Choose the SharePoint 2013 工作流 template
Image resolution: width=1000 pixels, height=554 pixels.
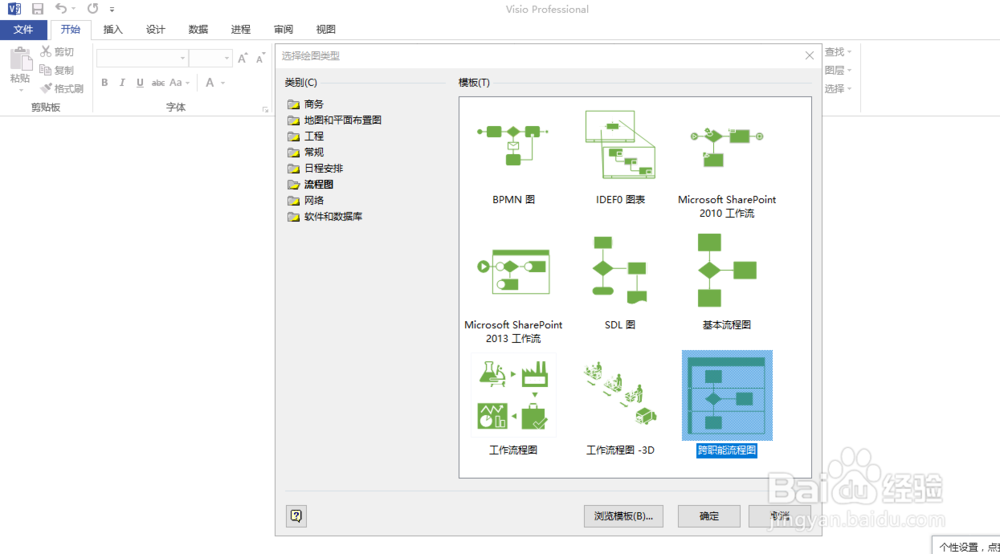pos(513,271)
